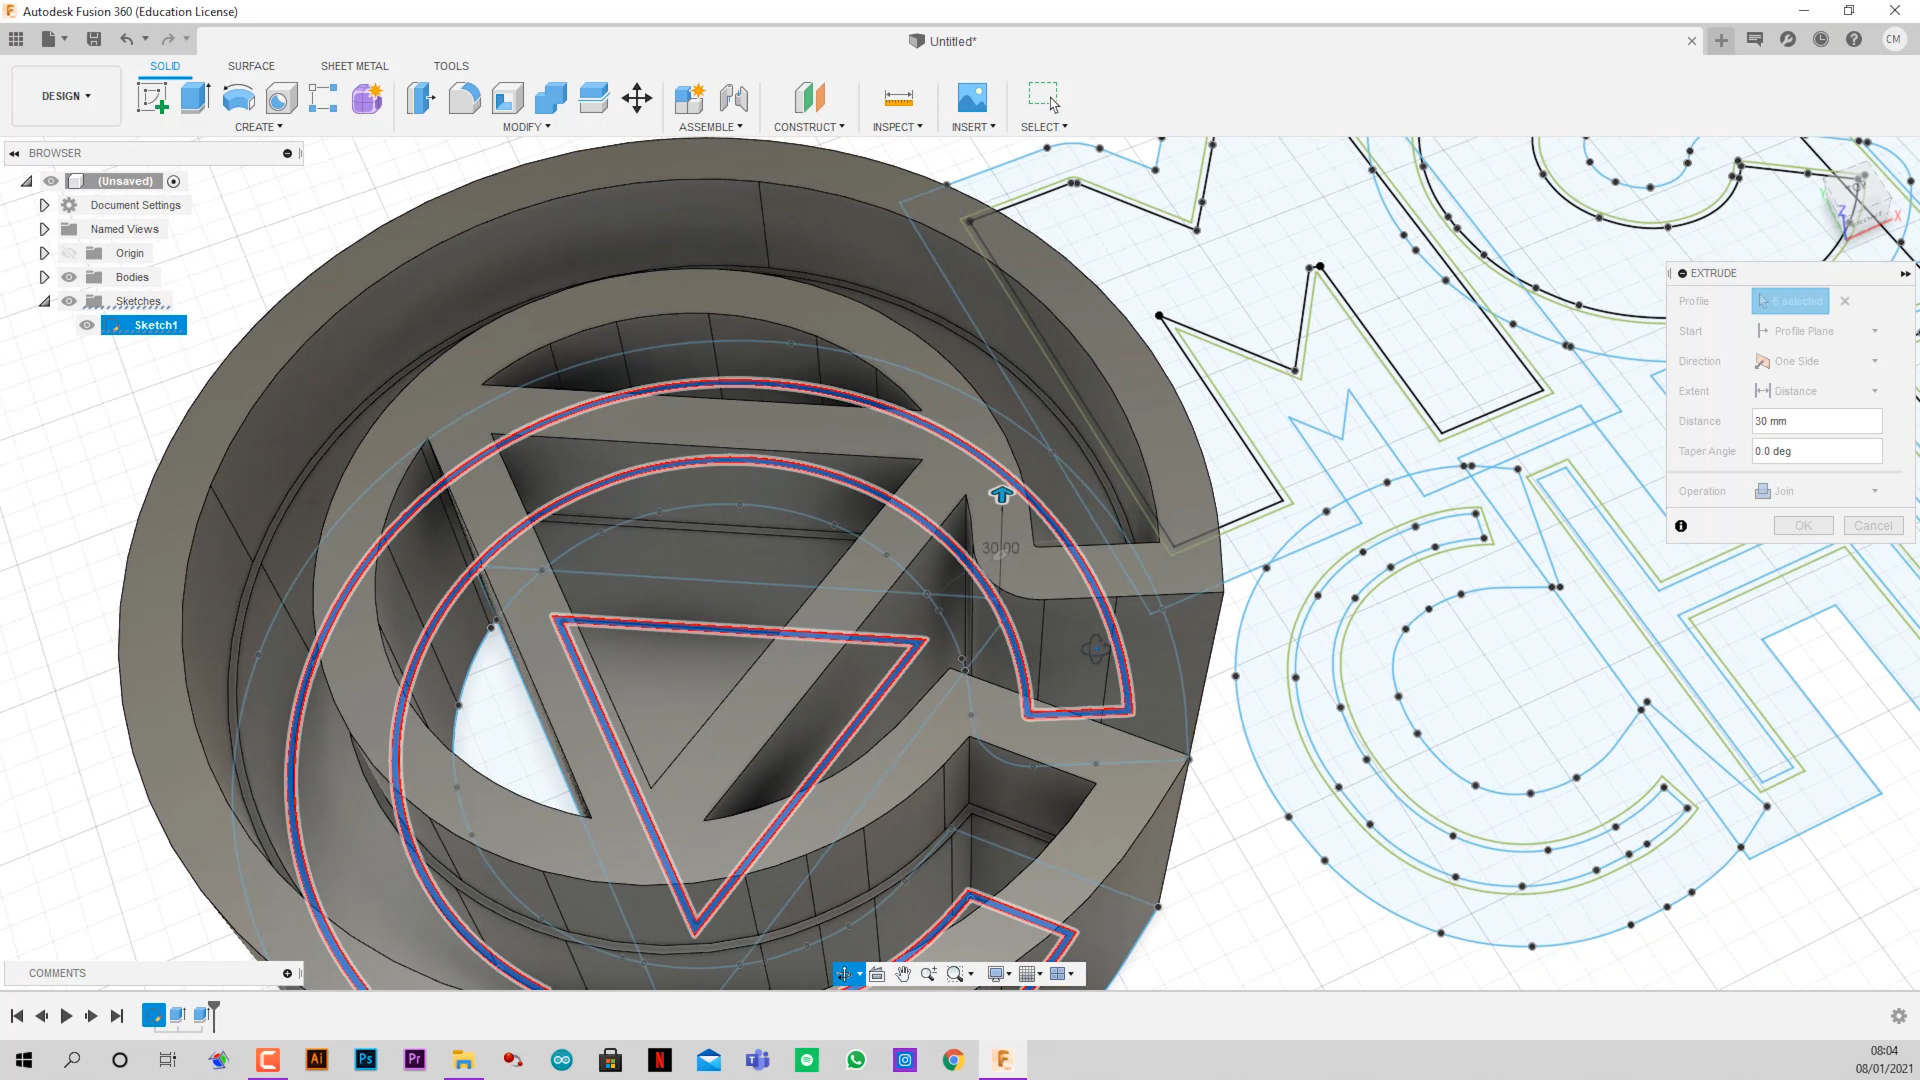Screen dimensions: 1920x1080
Task: Select the Create Sketch tool
Action: pos(152,98)
